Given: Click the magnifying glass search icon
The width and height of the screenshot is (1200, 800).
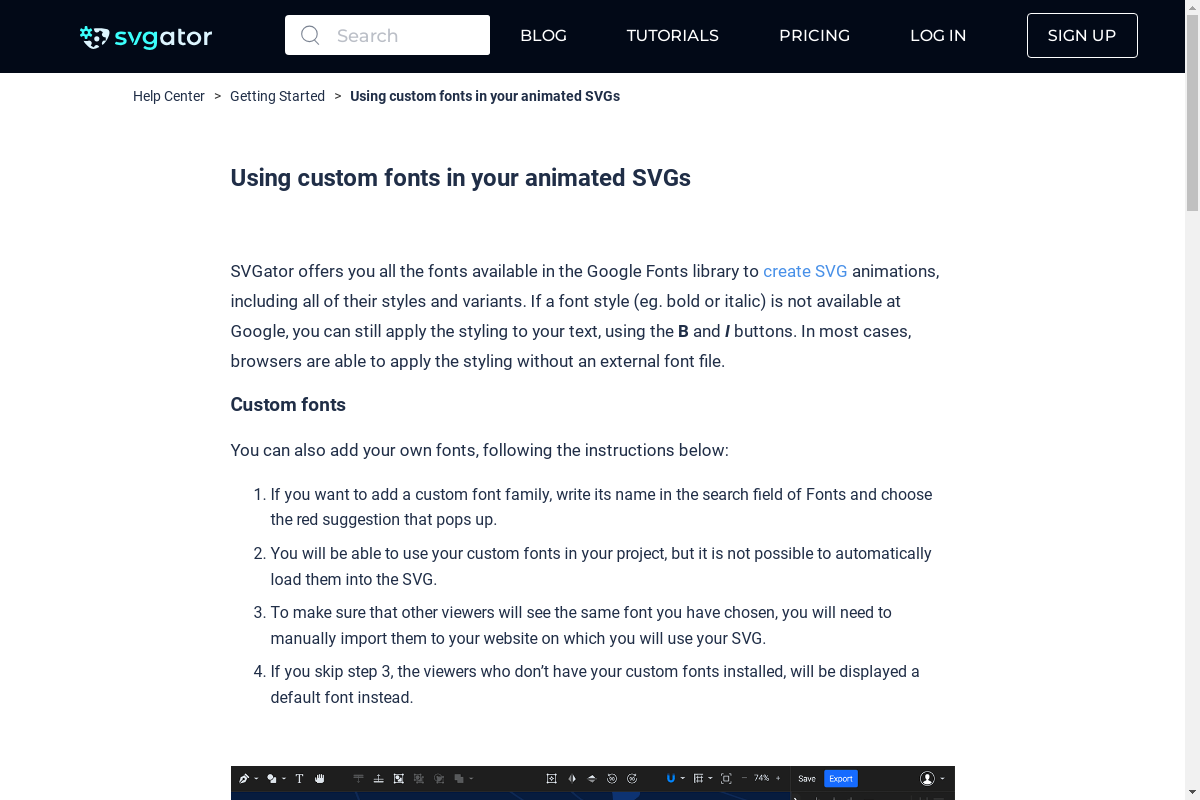Looking at the screenshot, I should point(310,35).
